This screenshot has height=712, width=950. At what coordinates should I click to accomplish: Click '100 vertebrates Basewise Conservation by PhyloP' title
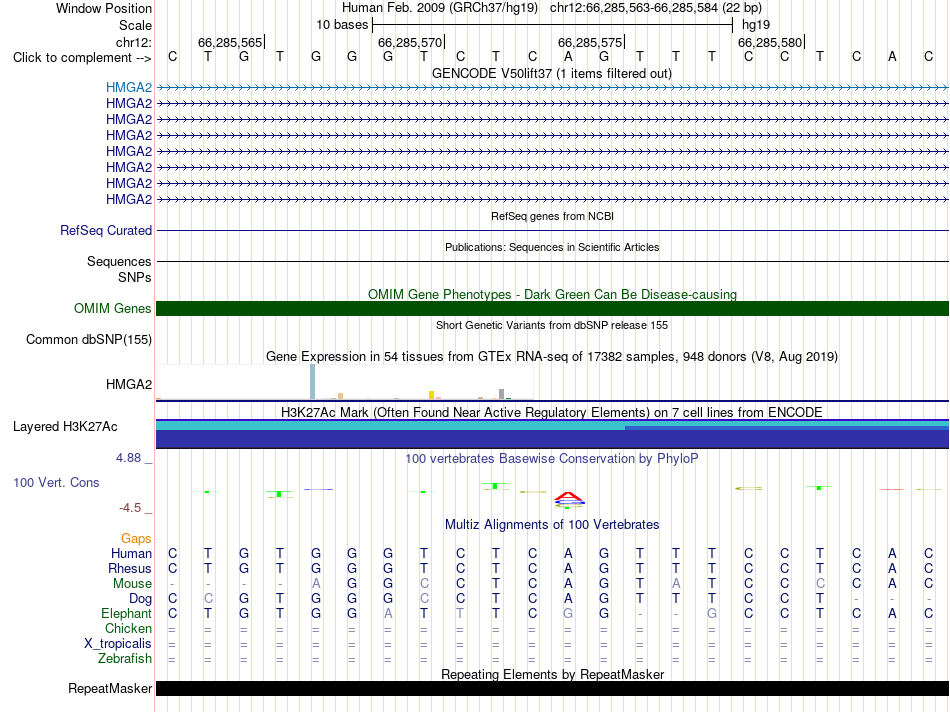coord(551,459)
